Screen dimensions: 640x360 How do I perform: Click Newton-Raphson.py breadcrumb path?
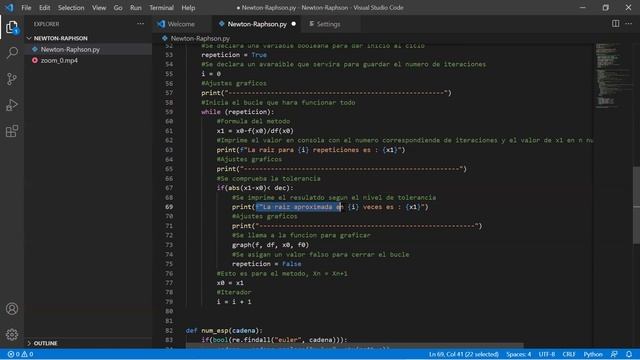pyautogui.click(x=200, y=38)
